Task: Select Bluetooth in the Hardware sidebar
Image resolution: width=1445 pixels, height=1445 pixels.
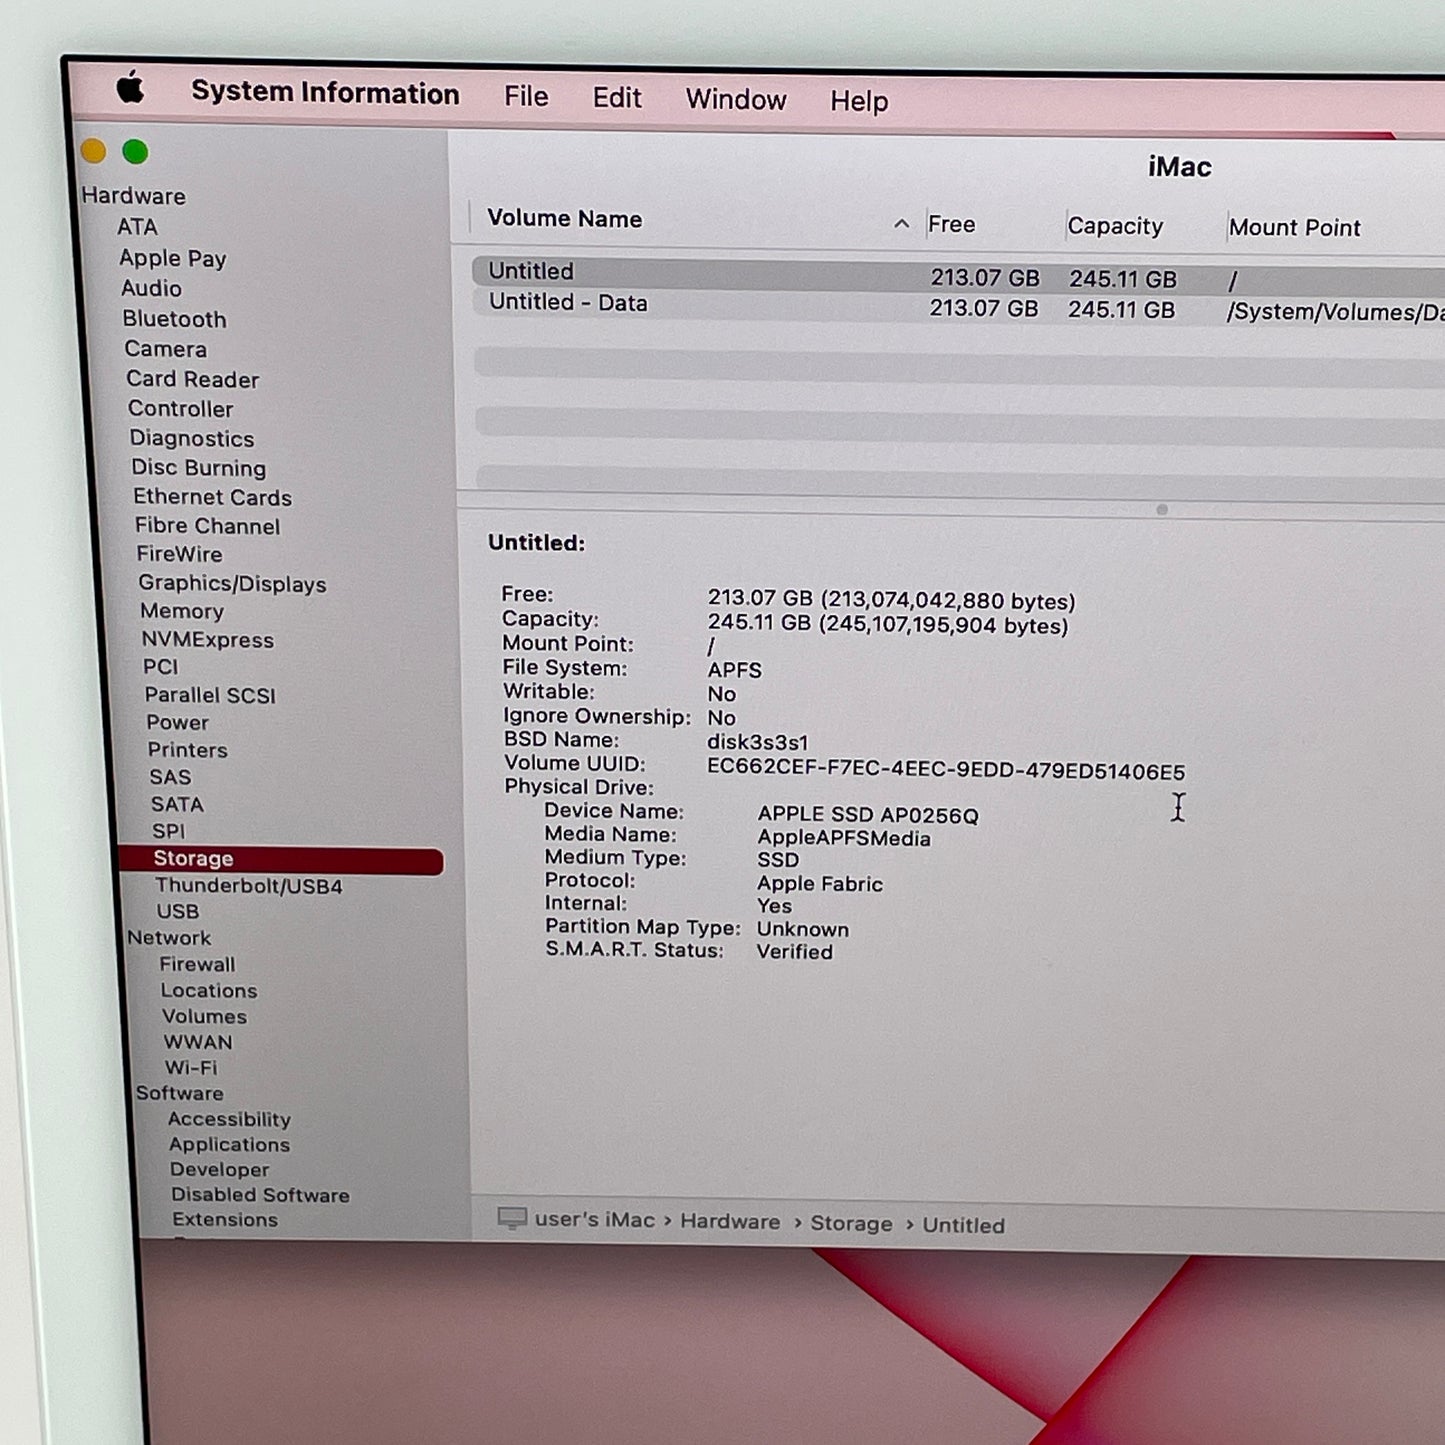Action: 175,319
